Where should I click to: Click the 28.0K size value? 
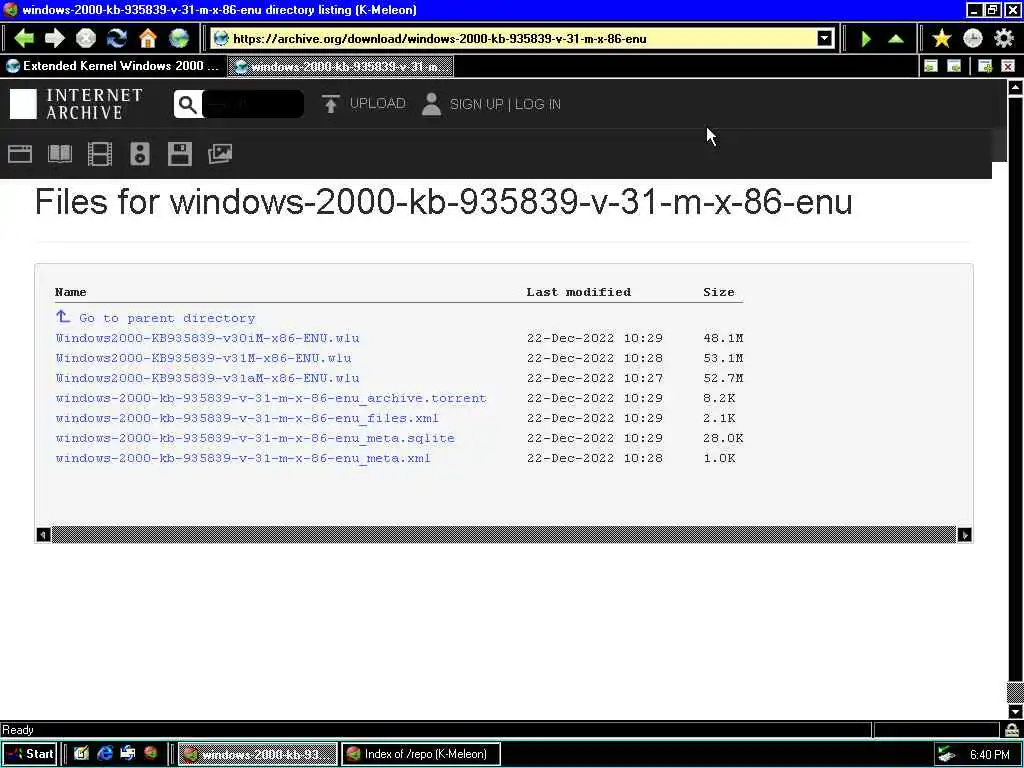[723, 438]
